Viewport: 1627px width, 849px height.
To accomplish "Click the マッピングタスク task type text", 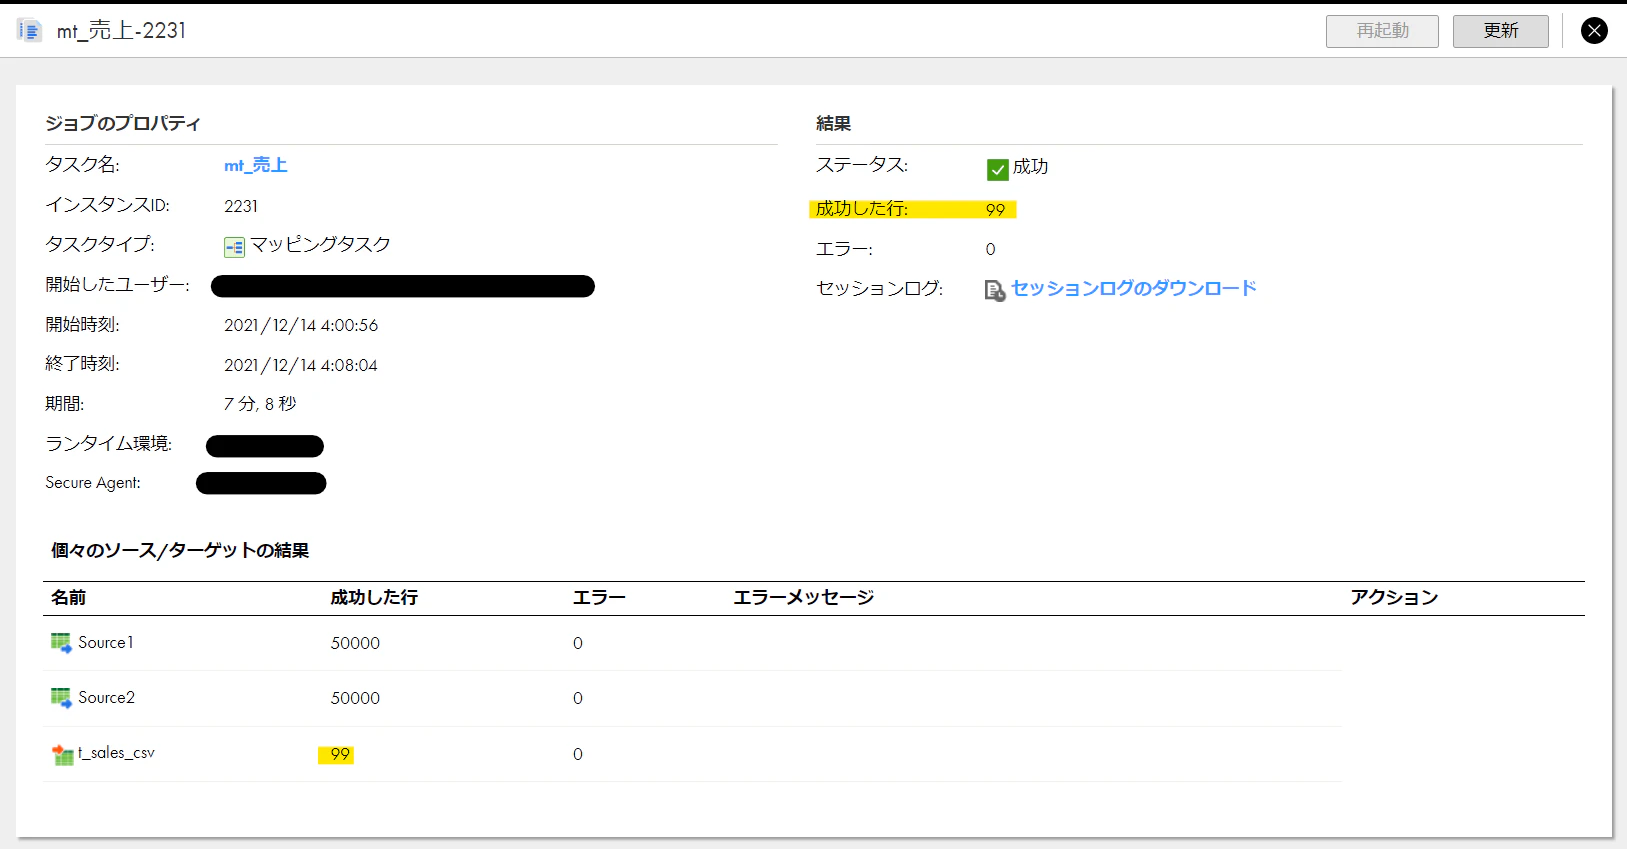I will (320, 244).
